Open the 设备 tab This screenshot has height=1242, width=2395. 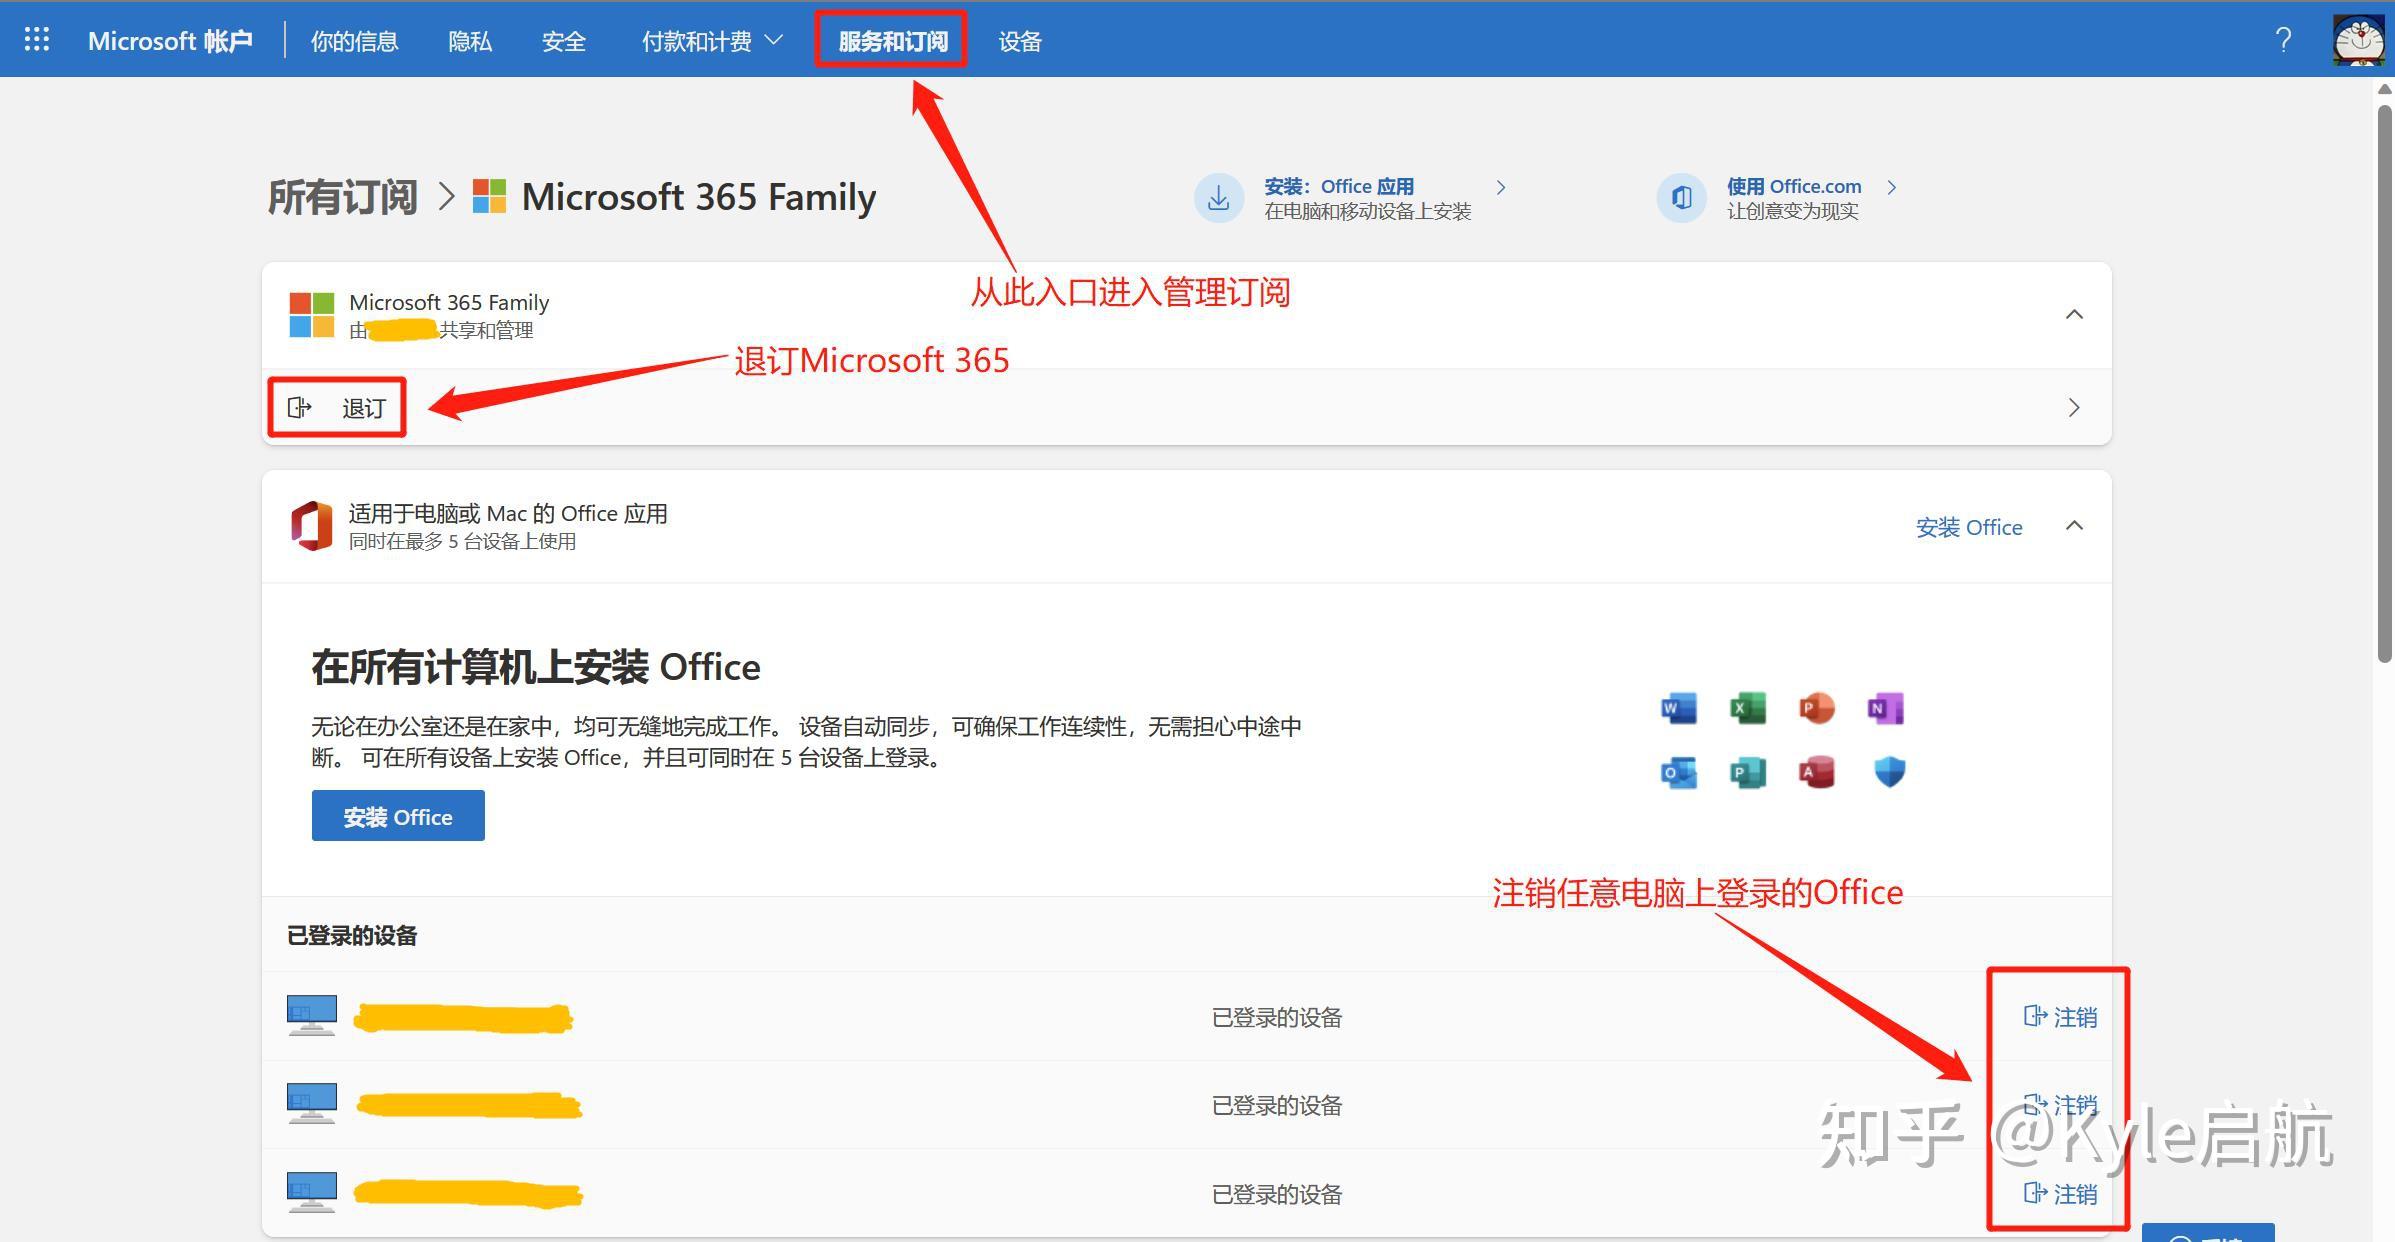1020,41
